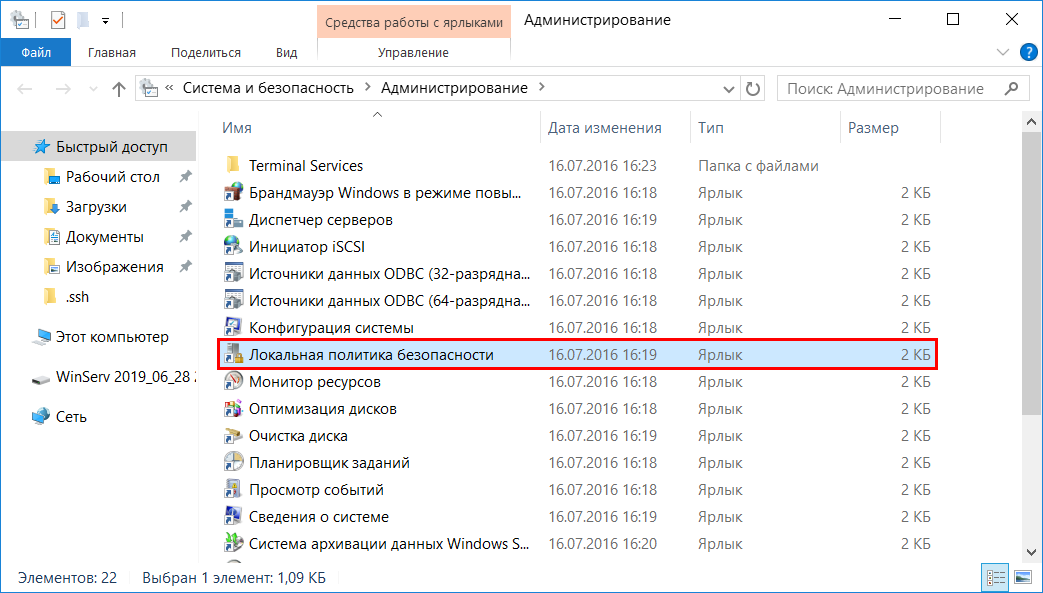The height and width of the screenshot is (593, 1043).
Task: Click the Диспетчер серверов shortcut icon
Action: [233, 220]
